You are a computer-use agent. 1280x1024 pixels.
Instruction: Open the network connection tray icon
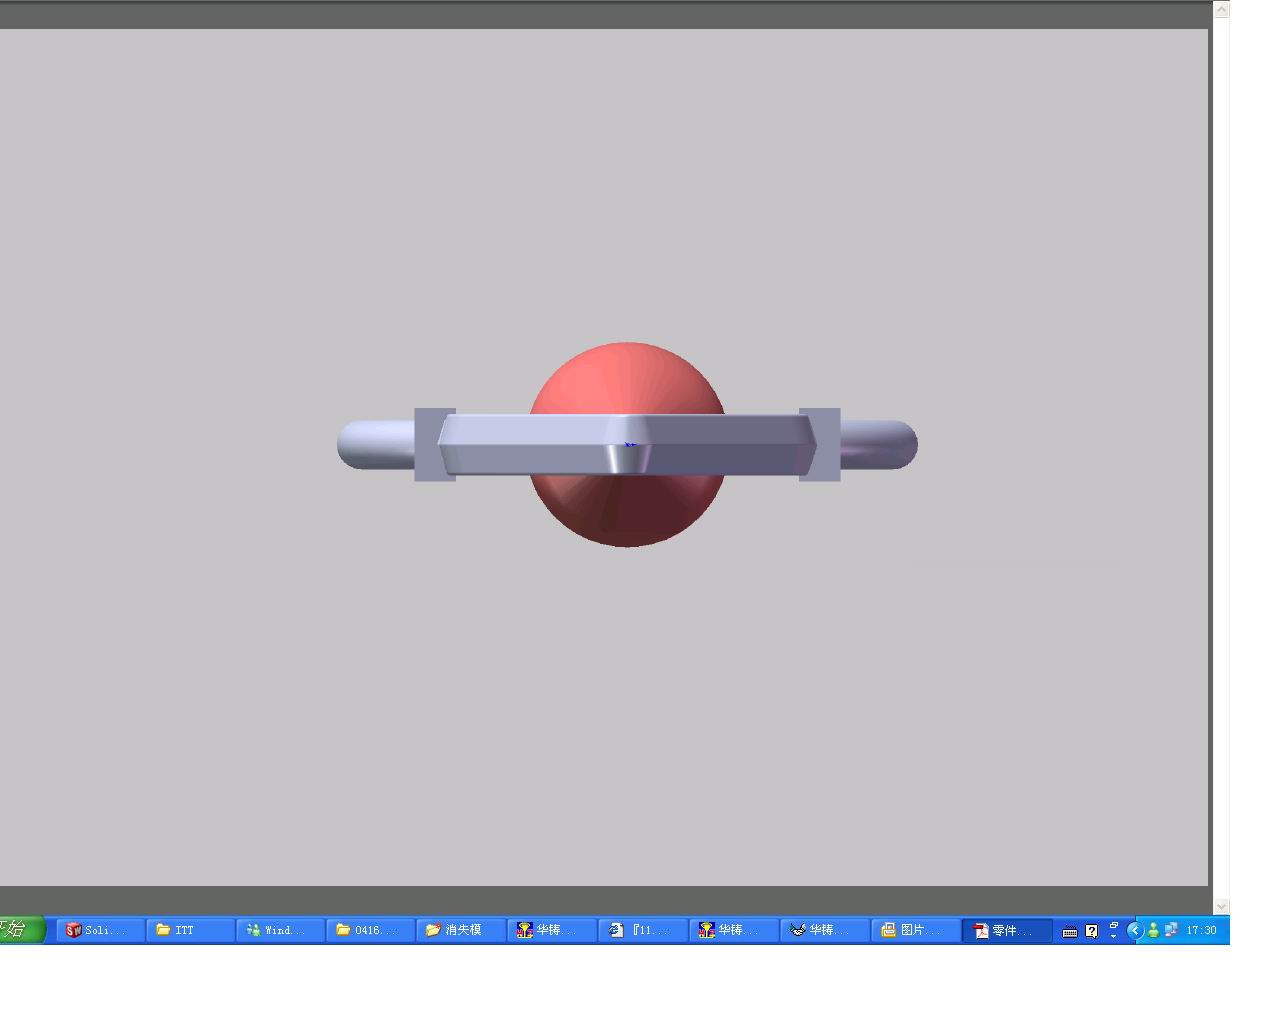1171,930
